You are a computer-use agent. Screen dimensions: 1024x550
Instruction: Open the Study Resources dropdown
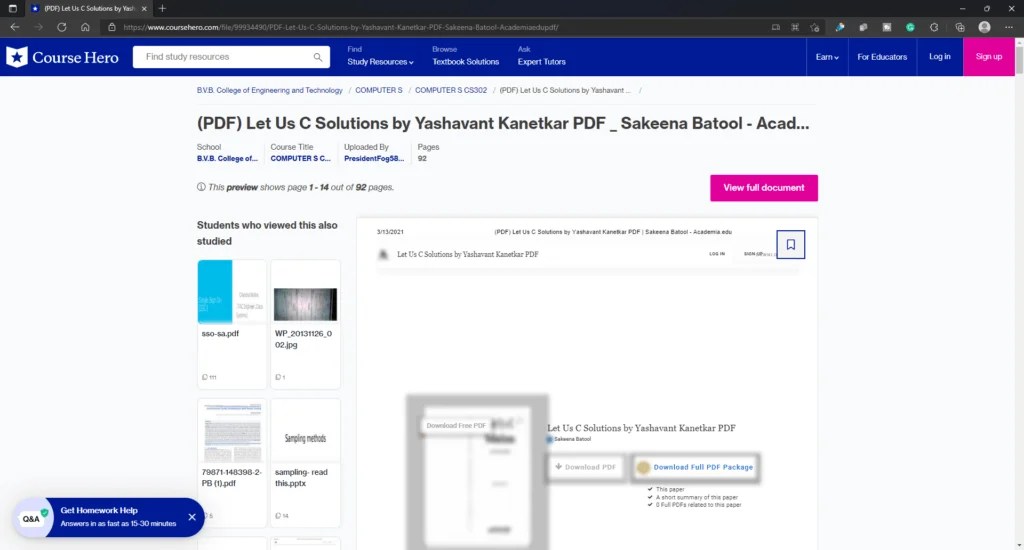tap(380, 62)
